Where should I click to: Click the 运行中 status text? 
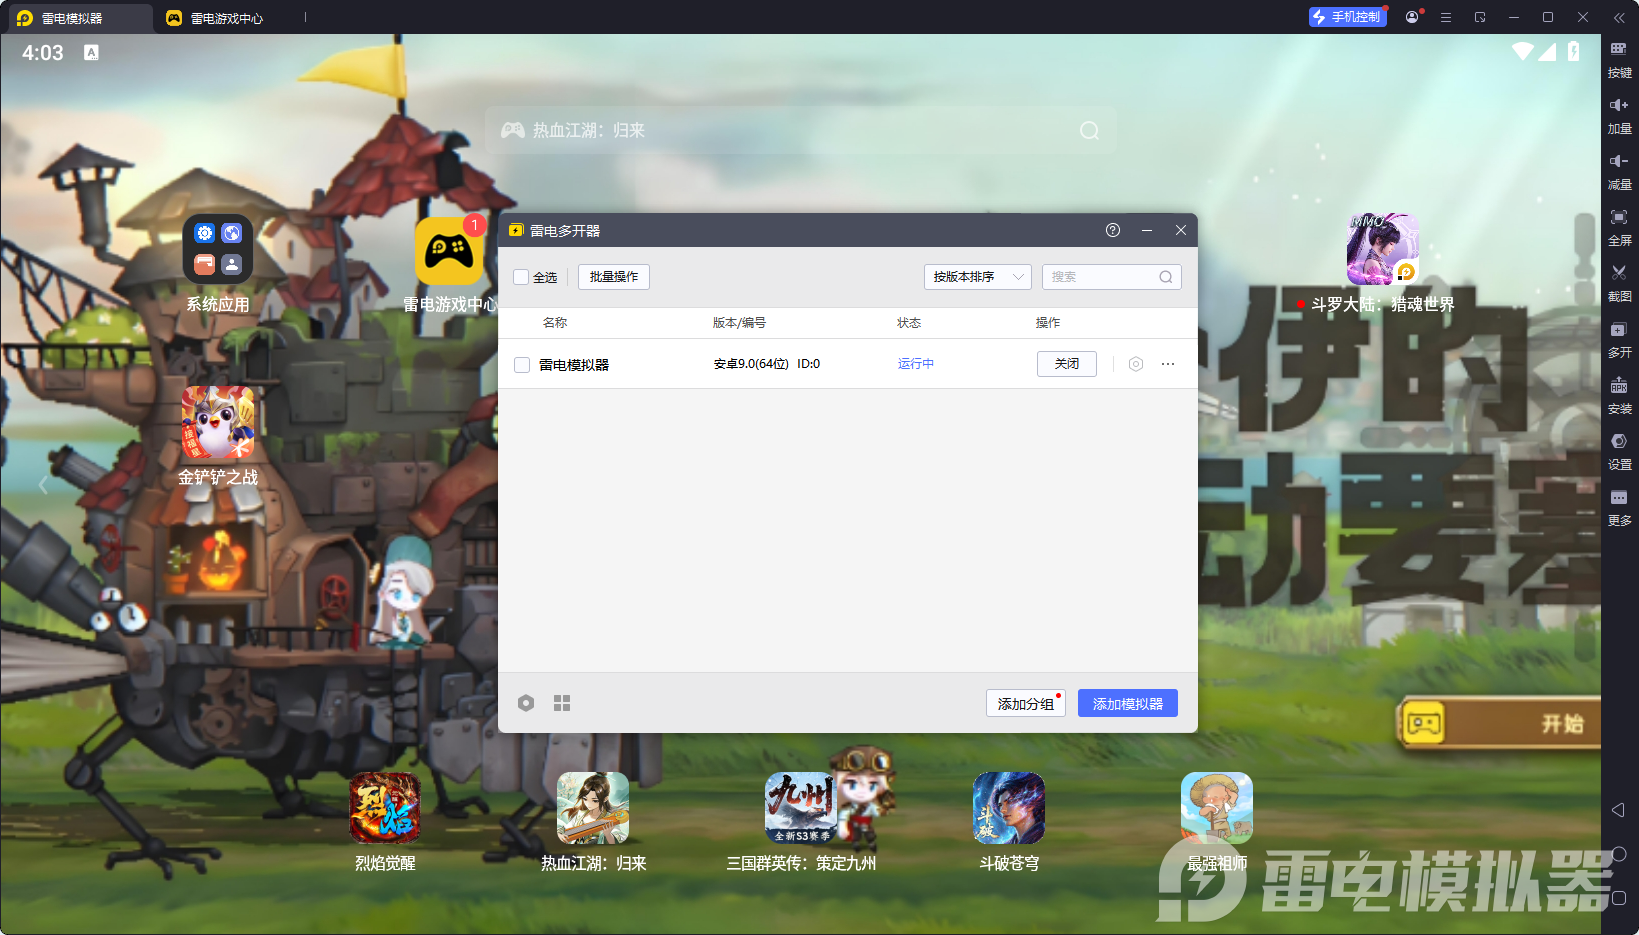point(916,364)
